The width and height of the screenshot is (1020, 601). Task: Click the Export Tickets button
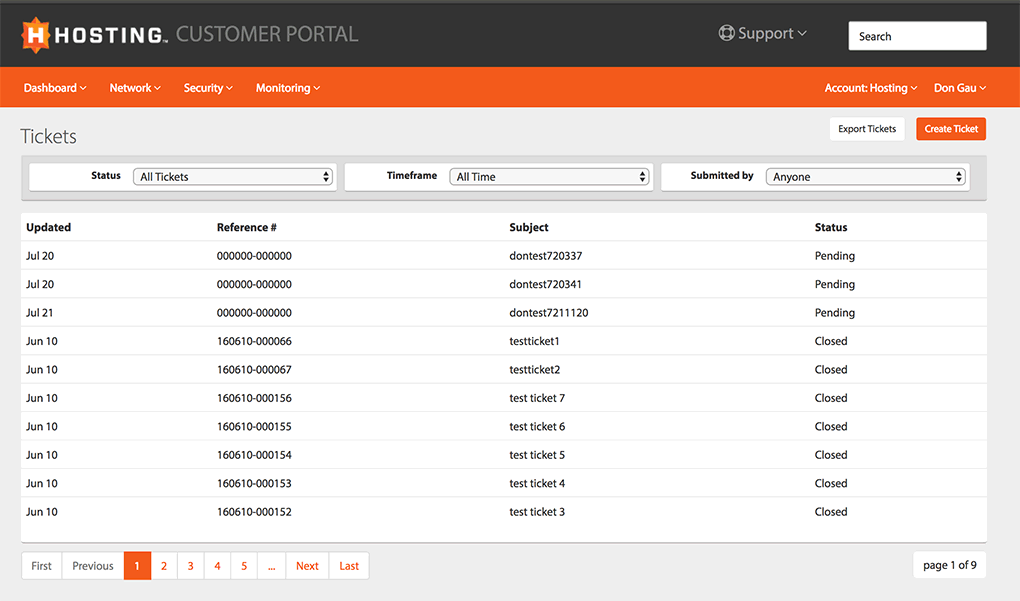pyautogui.click(x=867, y=129)
